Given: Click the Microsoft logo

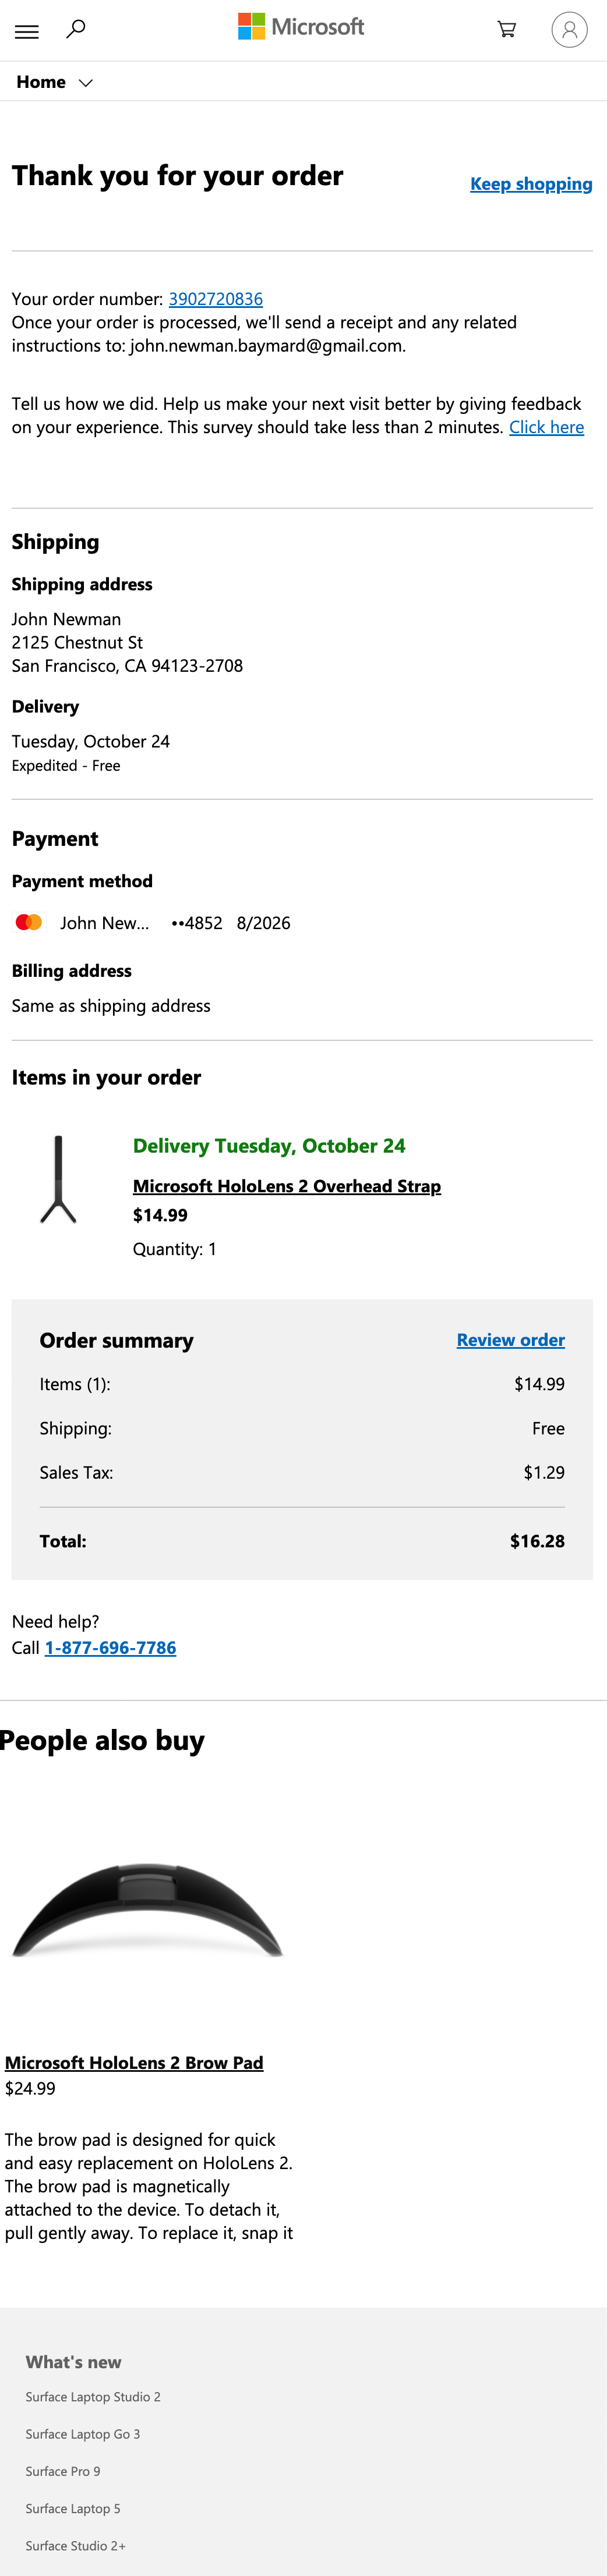Looking at the screenshot, I should pyautogui.click(x=300, y=27).
